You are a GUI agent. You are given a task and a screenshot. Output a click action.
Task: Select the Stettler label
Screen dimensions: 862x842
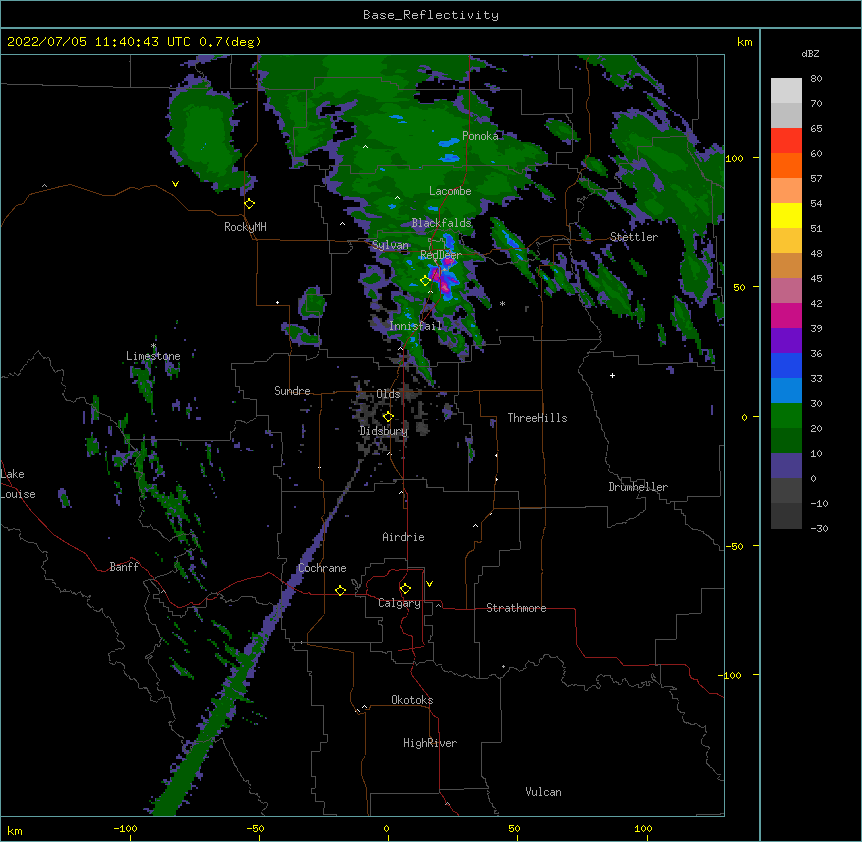pyautogui.click(x=634, y=237)
